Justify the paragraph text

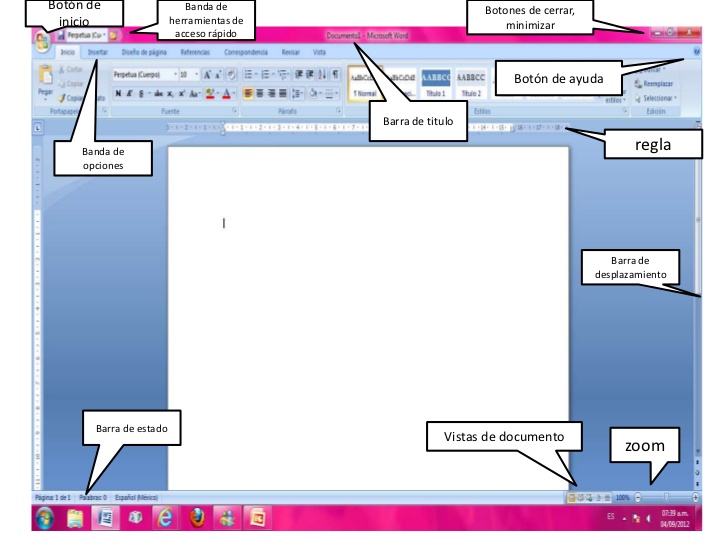pos(282,93)
